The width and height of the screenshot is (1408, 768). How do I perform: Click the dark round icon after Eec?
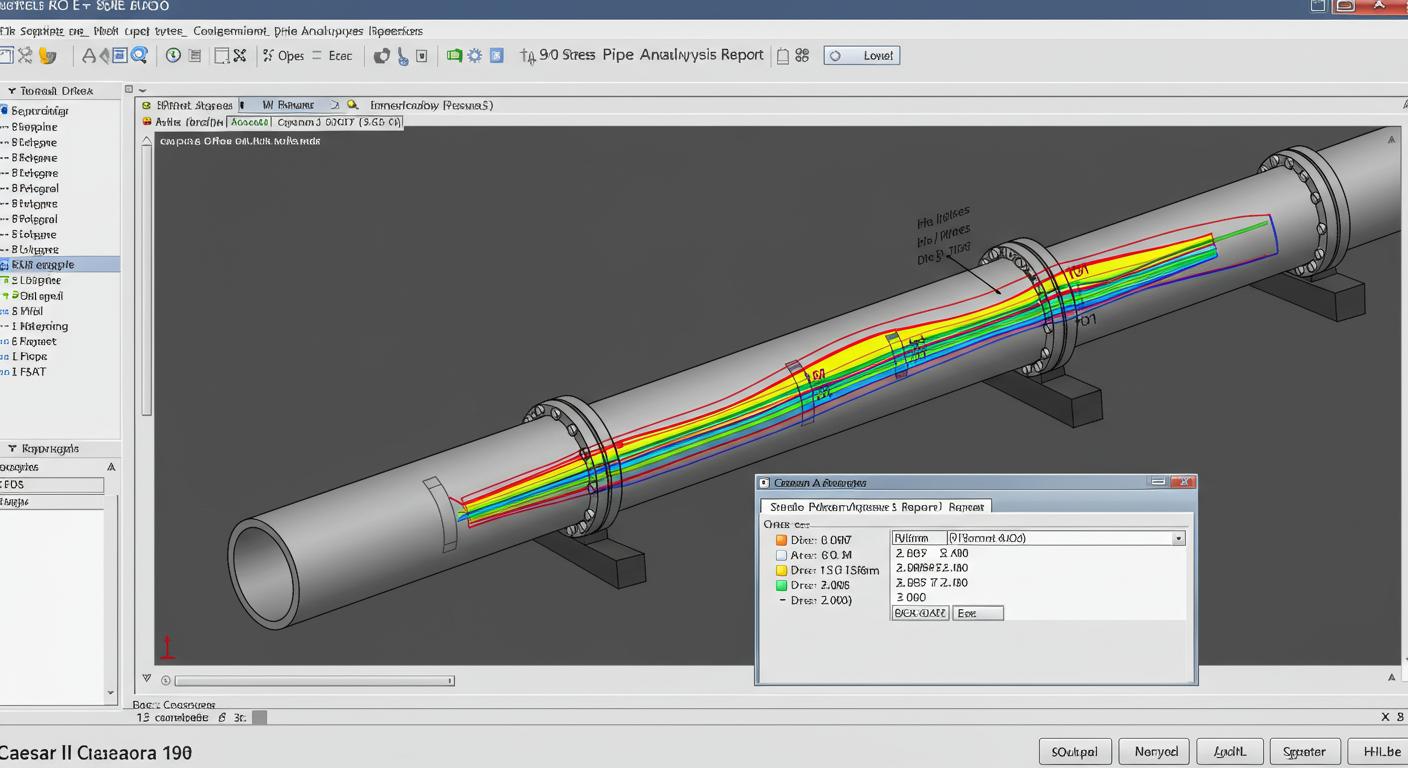[381, 56]
